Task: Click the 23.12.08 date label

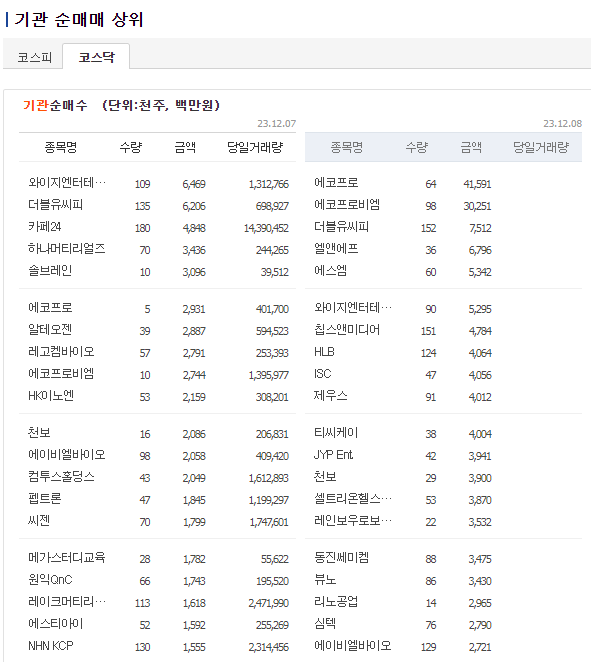Action: coord(562,124)
